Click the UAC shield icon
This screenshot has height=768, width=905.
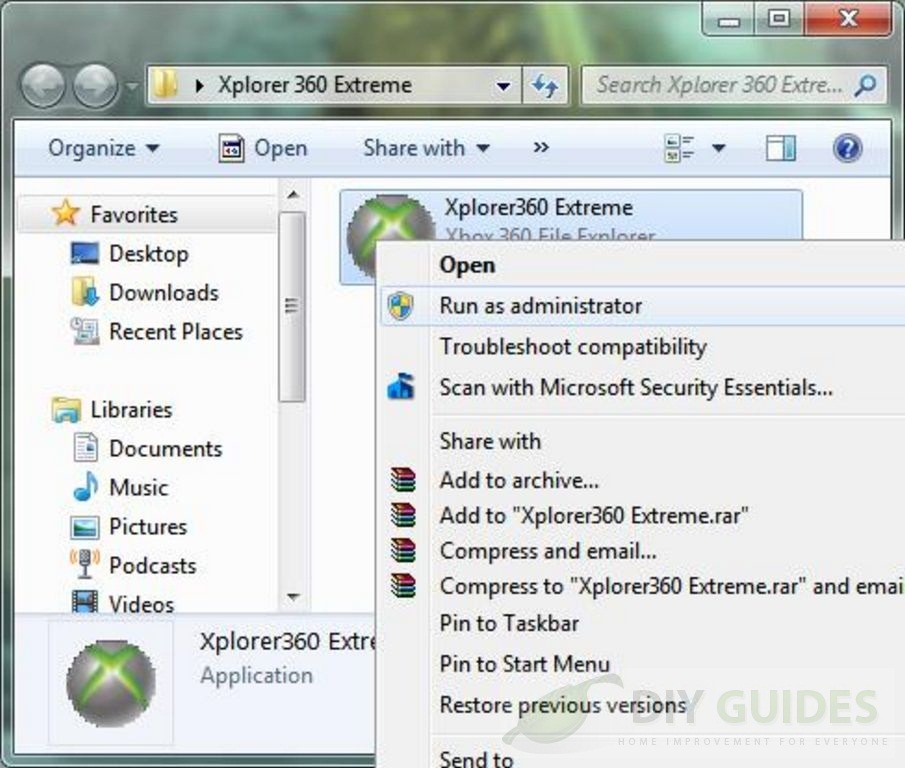(x=401, y=306)
